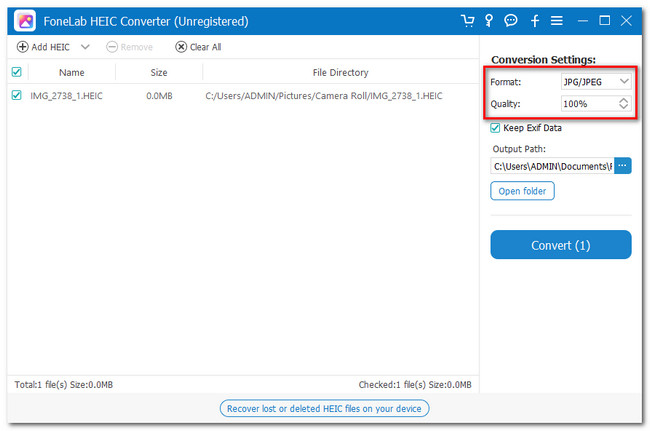Click the Quality label
The image size is (650, 431).
tap(505, 104)
